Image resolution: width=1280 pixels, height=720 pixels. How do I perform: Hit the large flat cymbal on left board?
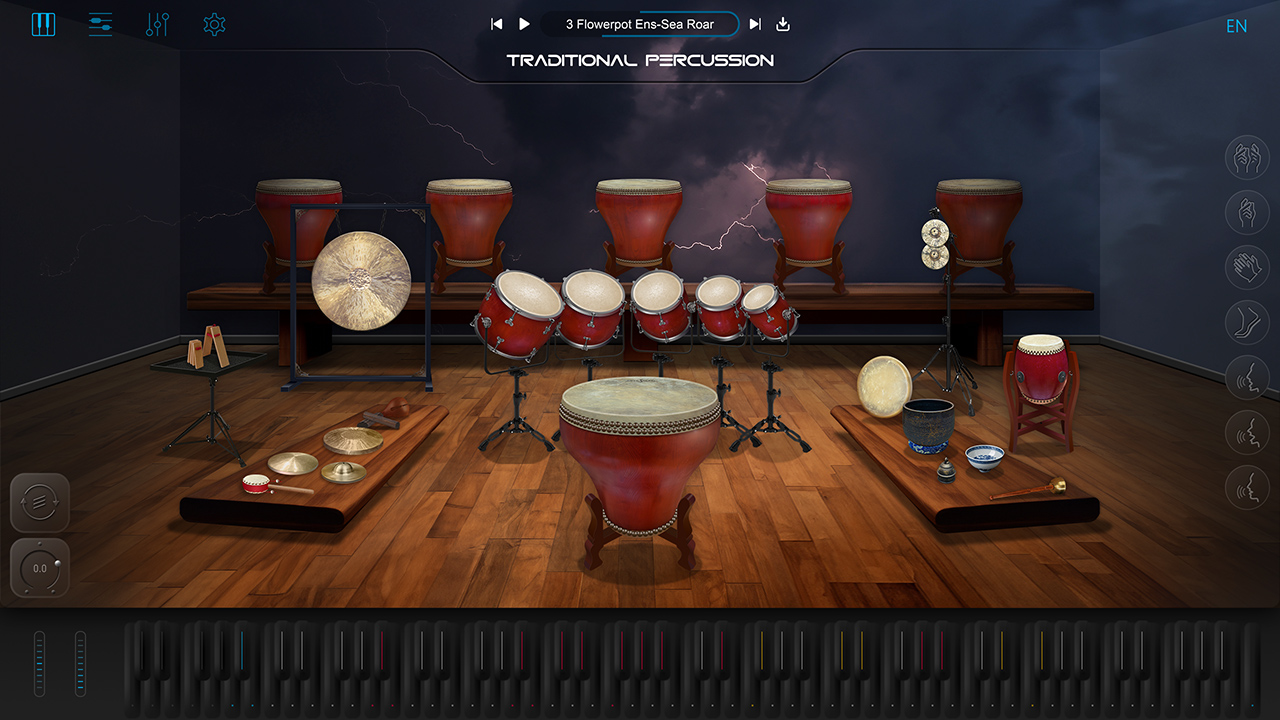pyautogui.click(x=353, y=441)
